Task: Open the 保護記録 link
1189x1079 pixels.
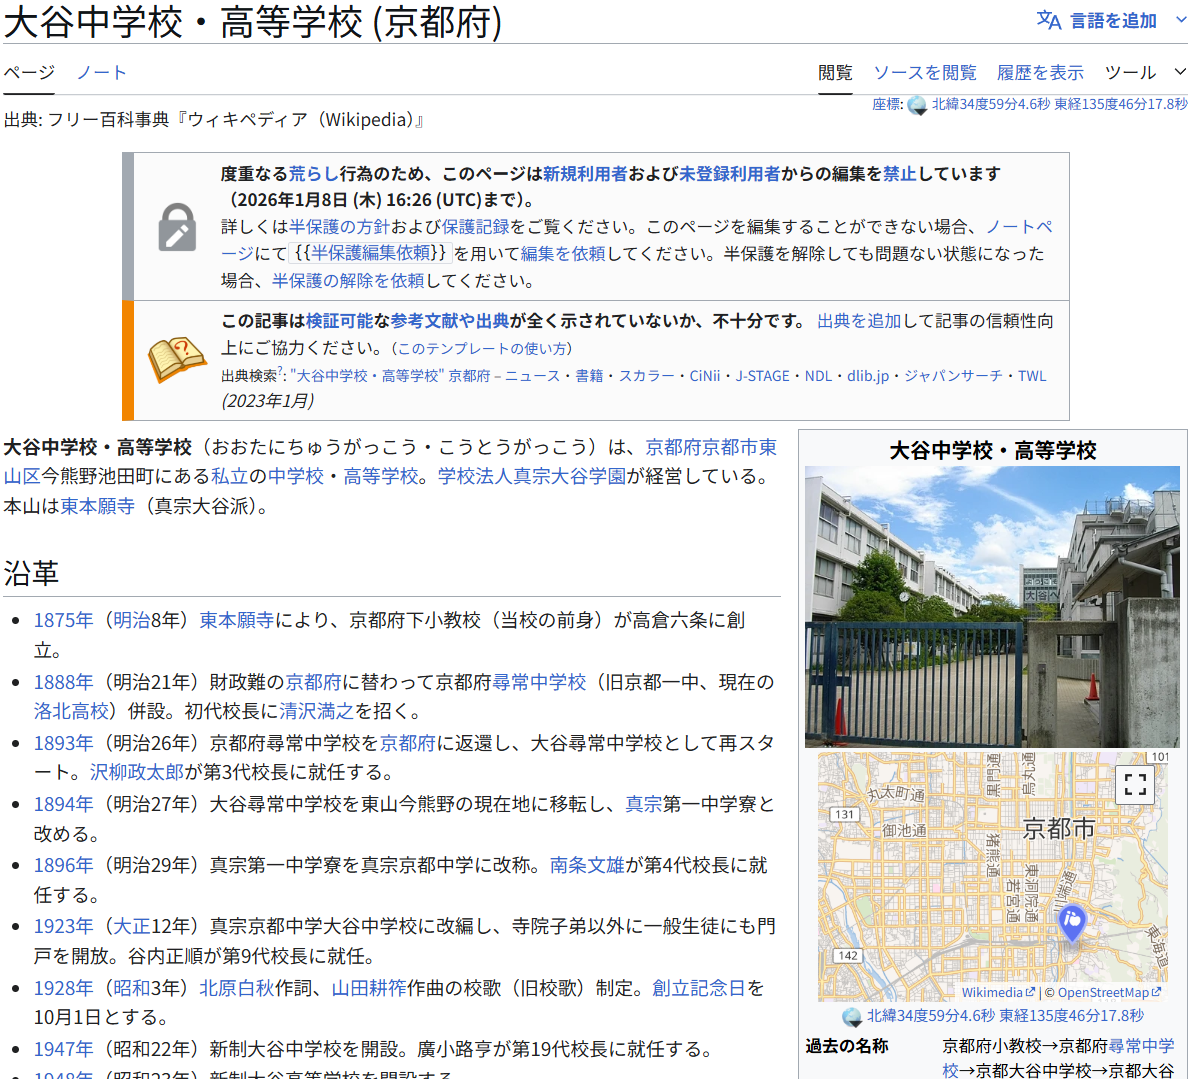Action: pyautogui.click(x=475, y=227)
